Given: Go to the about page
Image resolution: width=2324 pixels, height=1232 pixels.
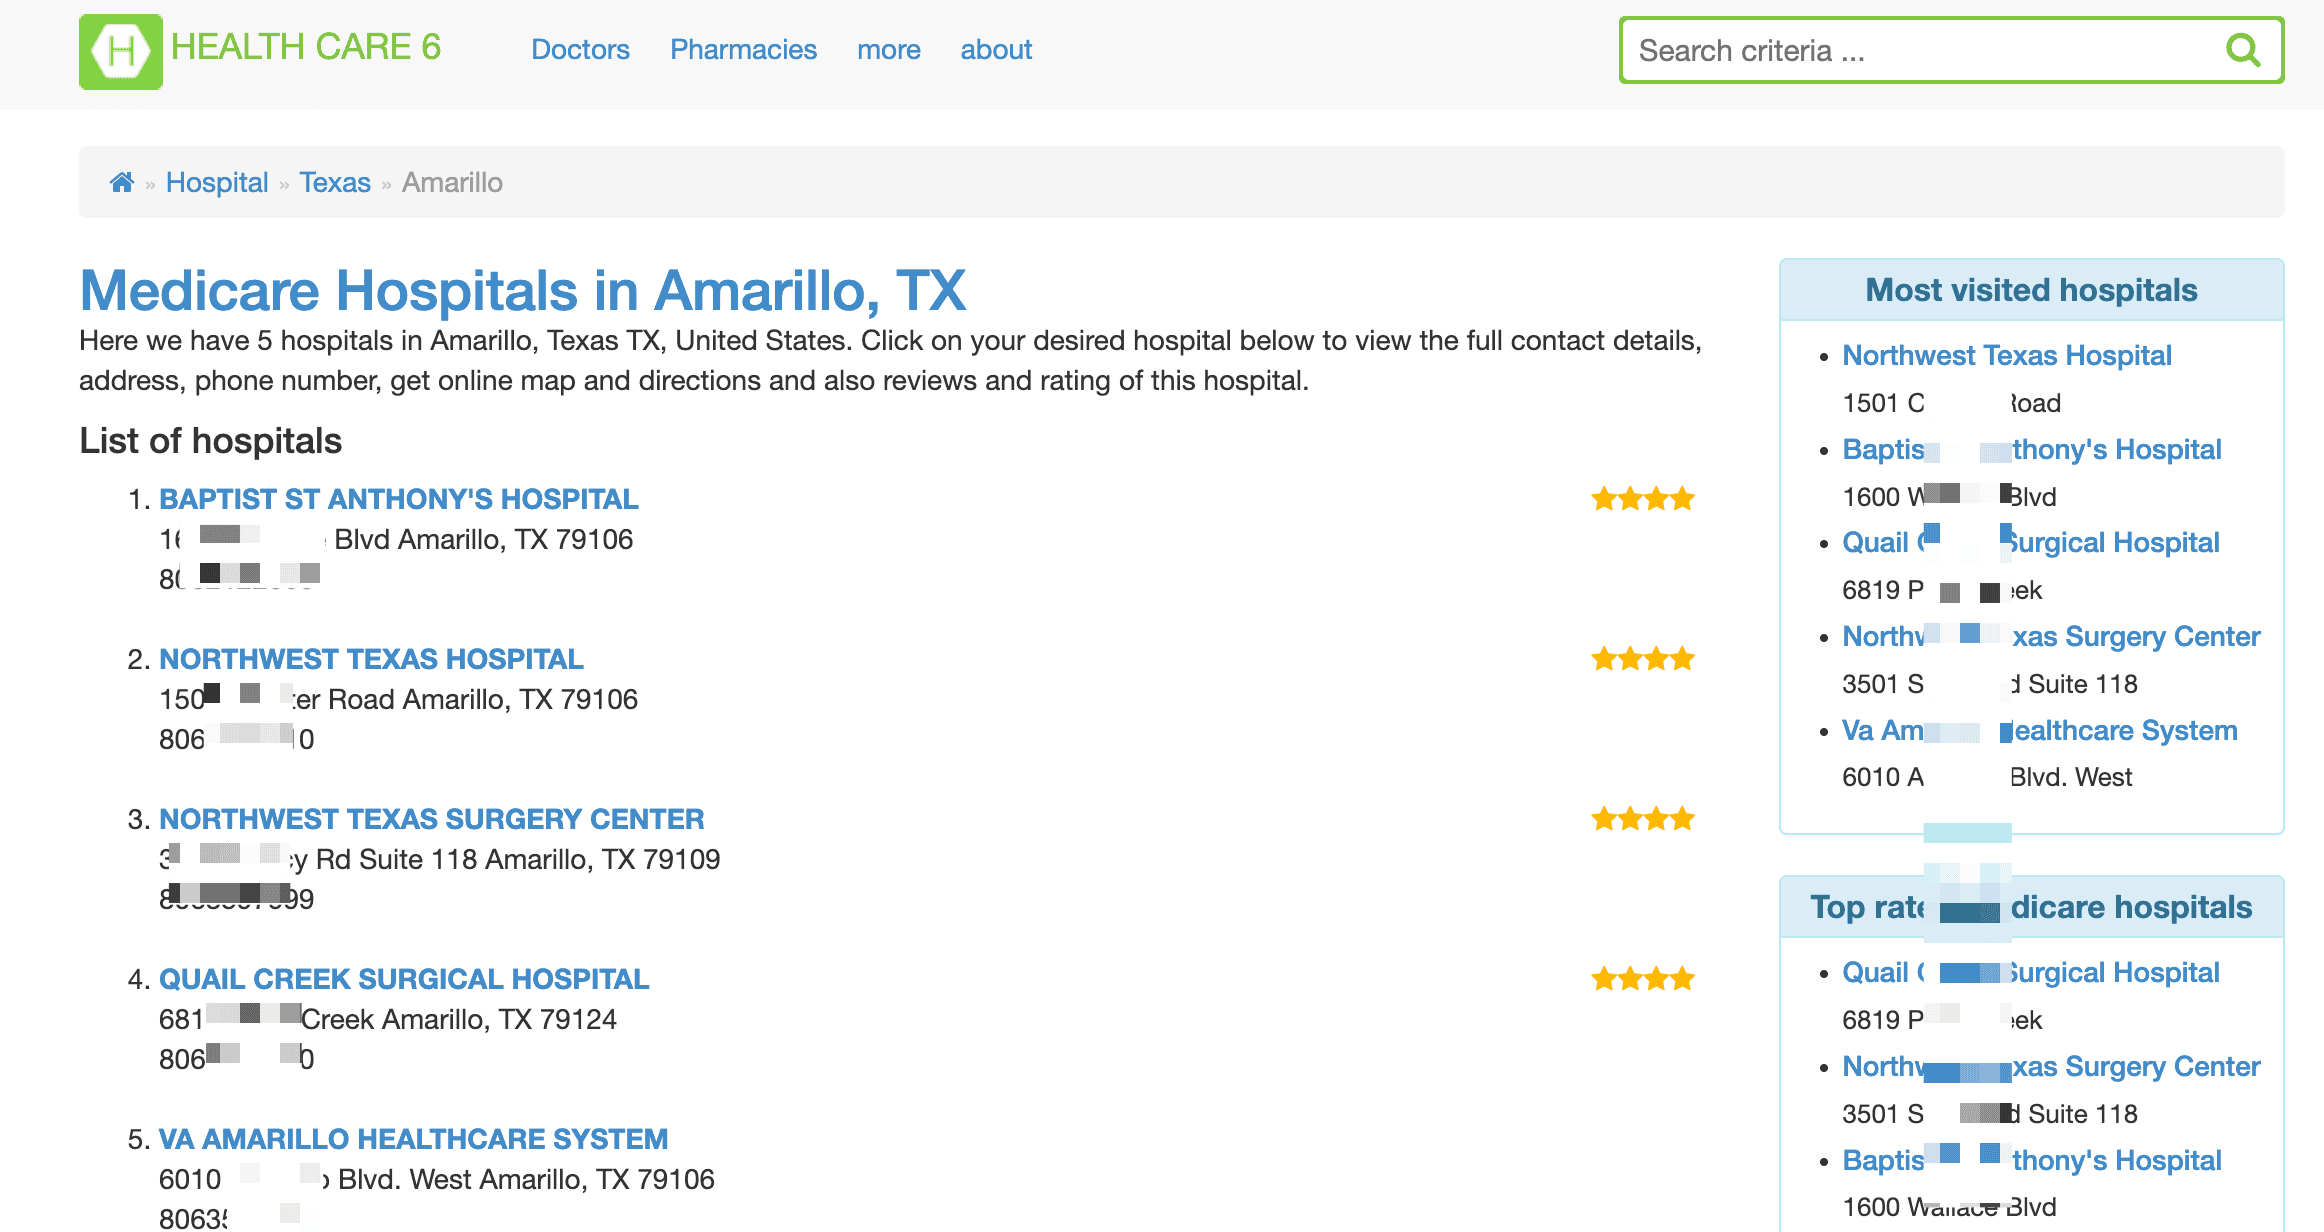Looking at the screenshot, I should point(996,50).
